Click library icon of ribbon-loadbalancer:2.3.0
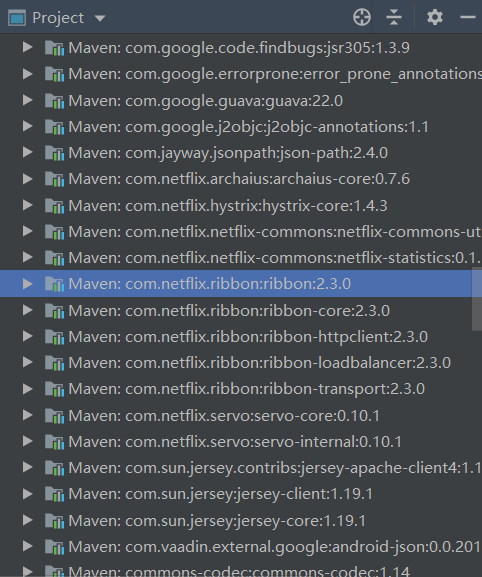 click(x=54, y=363)
